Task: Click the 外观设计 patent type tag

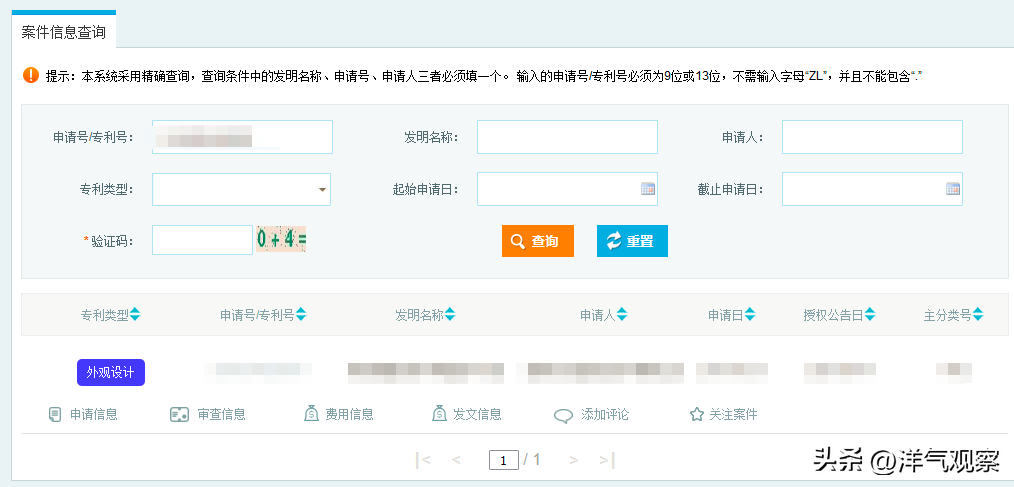Action: click(x=111, y=372)
